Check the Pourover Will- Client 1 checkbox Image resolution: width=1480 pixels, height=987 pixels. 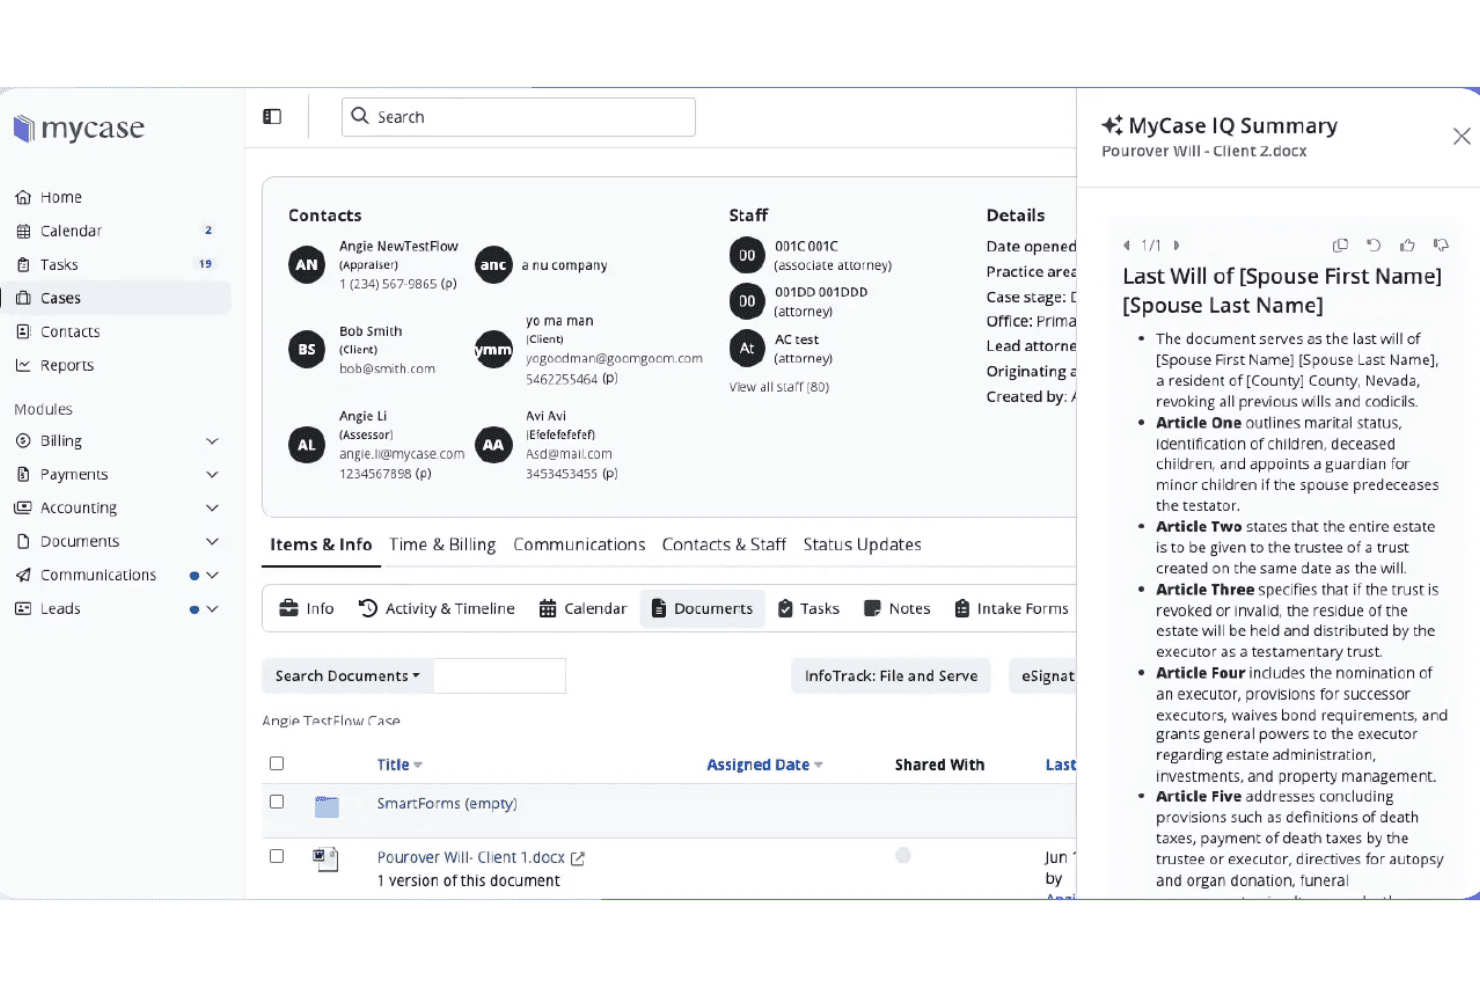coord(277,857)
